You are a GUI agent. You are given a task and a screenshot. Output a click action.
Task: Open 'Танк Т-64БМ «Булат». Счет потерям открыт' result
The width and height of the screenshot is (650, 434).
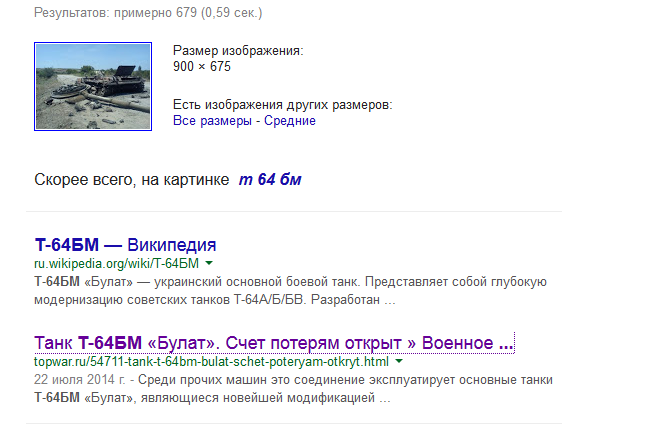pyautogui.click(x=274, y=343)
